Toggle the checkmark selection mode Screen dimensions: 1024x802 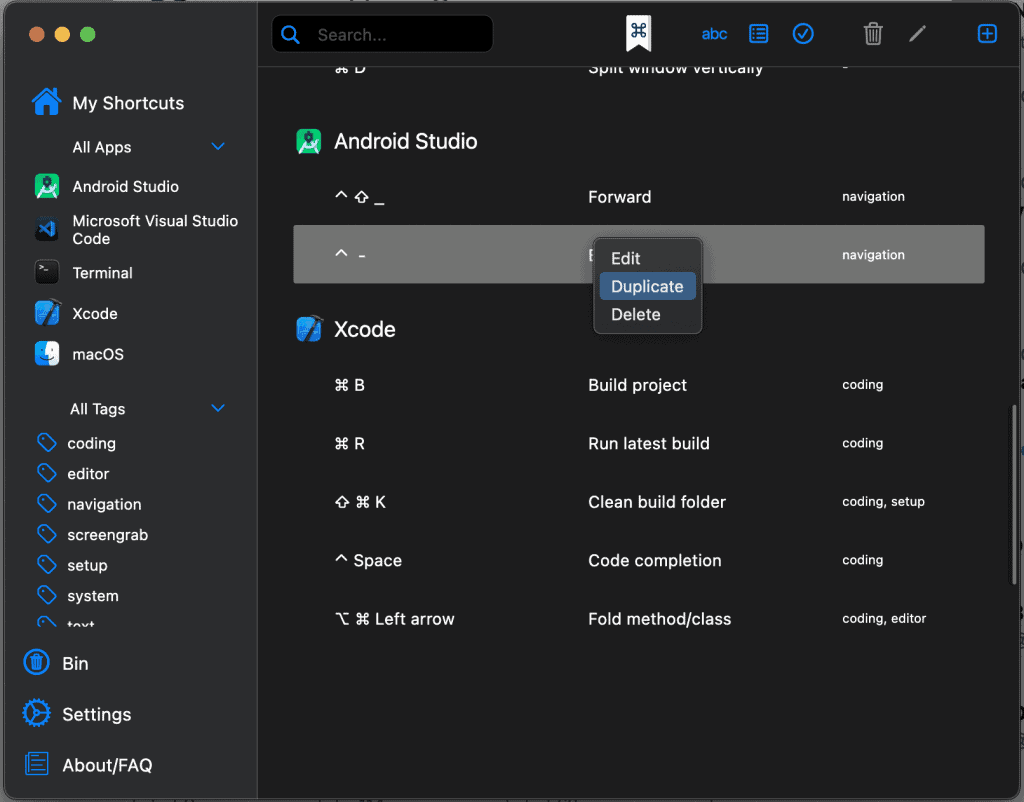[x=803, y=34]
